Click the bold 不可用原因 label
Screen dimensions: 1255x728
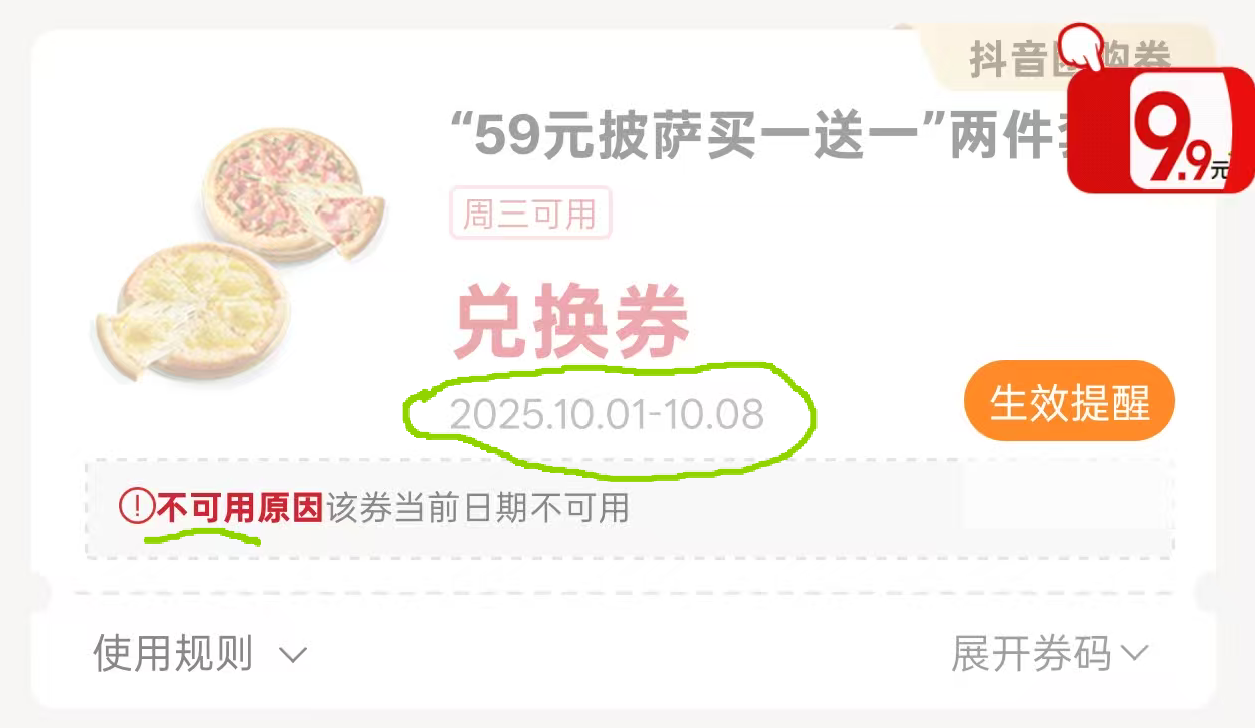(240, 507)
